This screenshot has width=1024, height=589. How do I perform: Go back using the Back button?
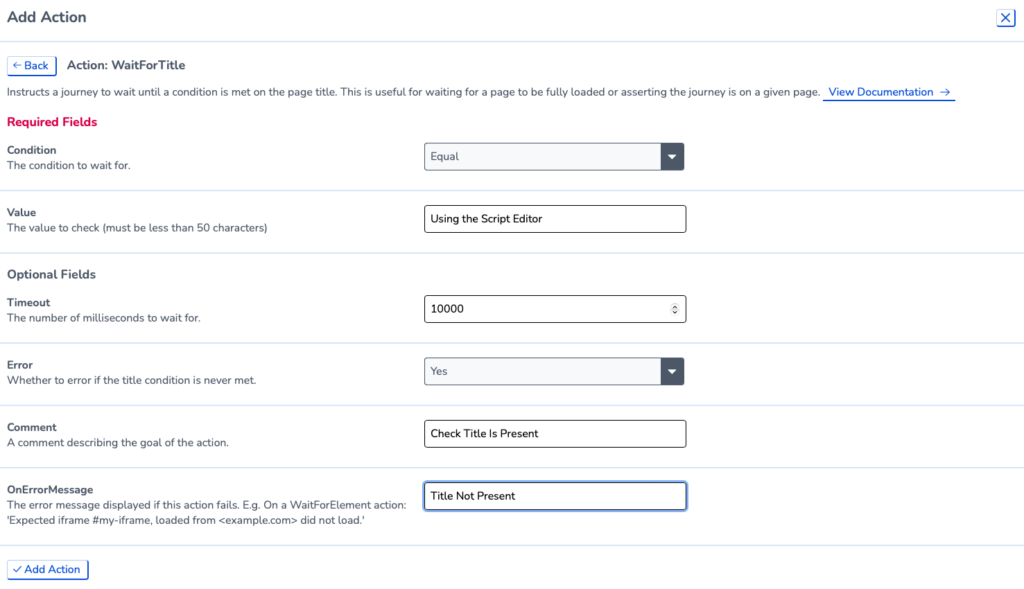(31, 65)
